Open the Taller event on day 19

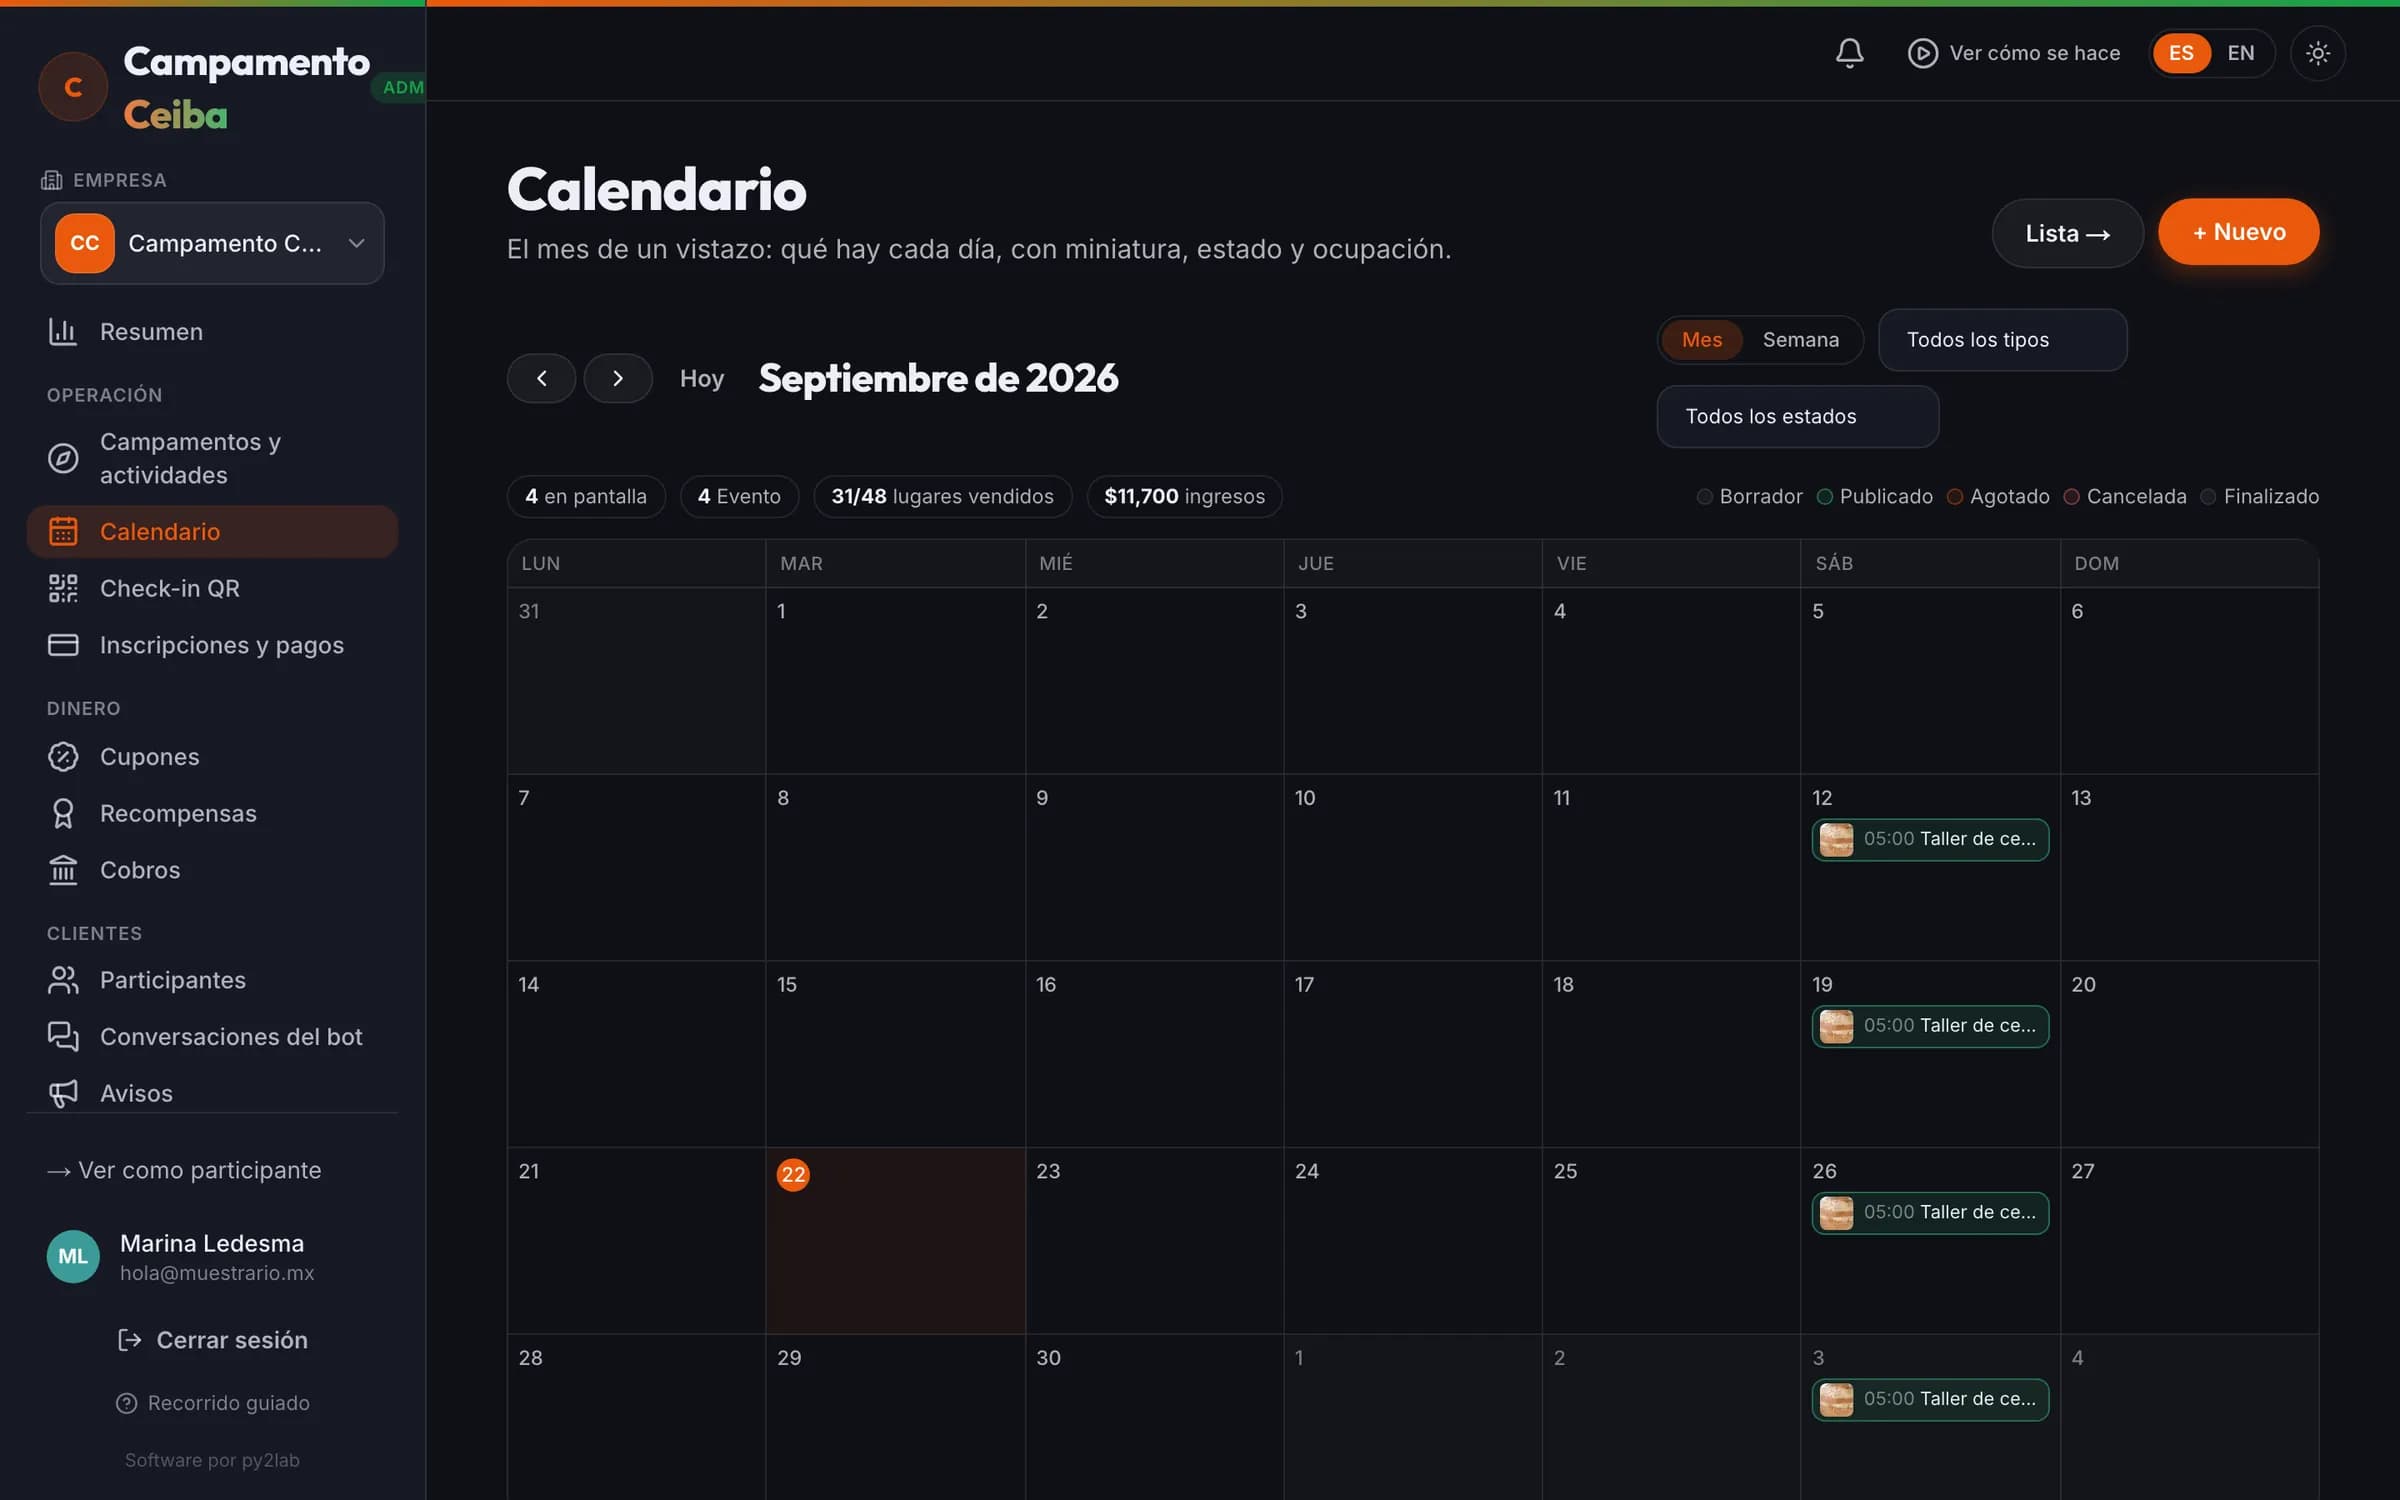[x=1929, y=1026]
